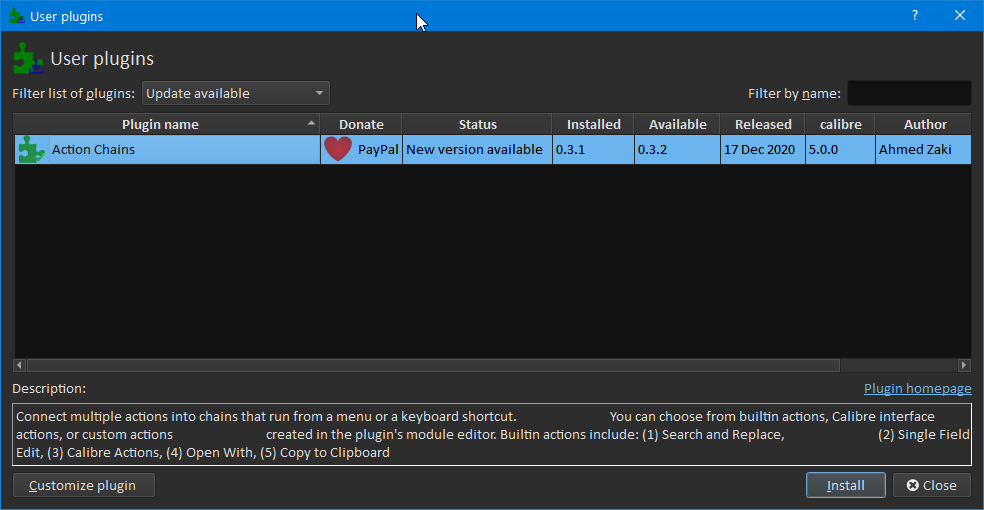This screenshot has height=510, width=984.
Task: Sort by Author column header
Action: (x=924, y=124)
